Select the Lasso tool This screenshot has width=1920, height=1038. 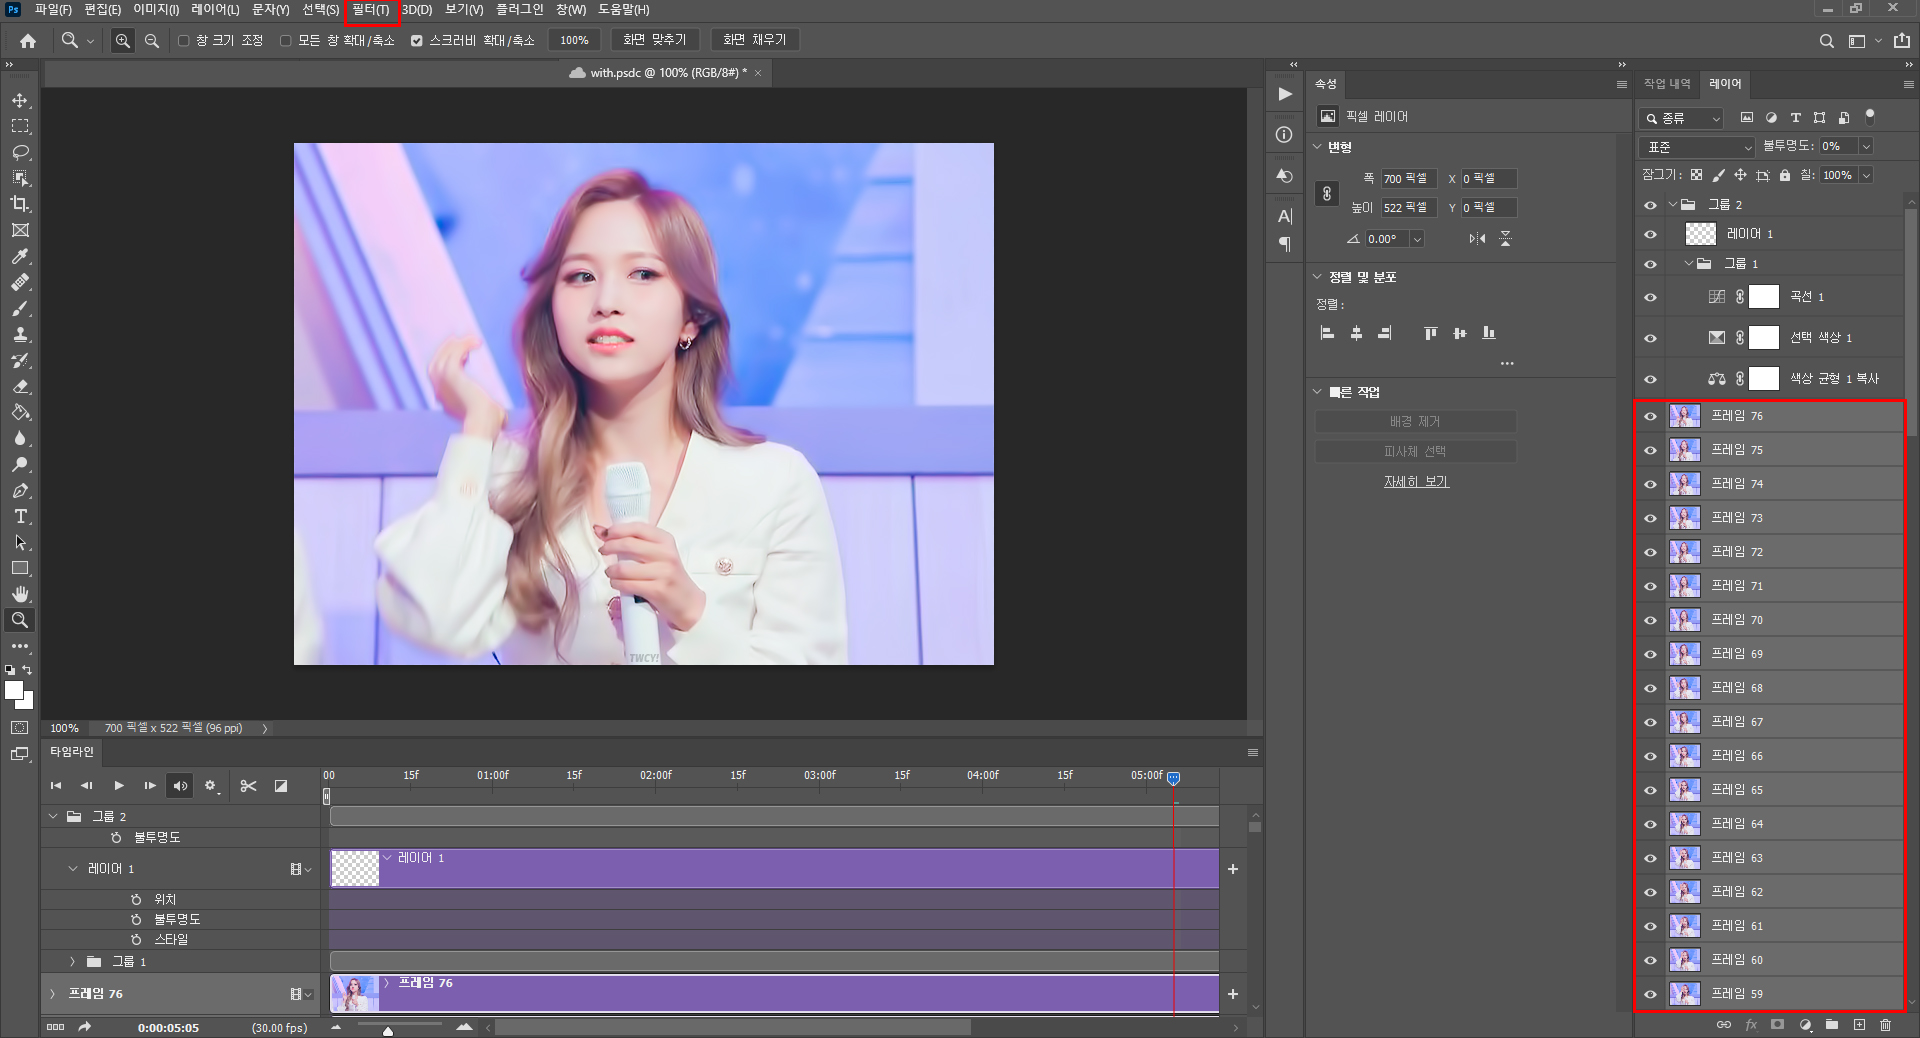click(20, 153)
